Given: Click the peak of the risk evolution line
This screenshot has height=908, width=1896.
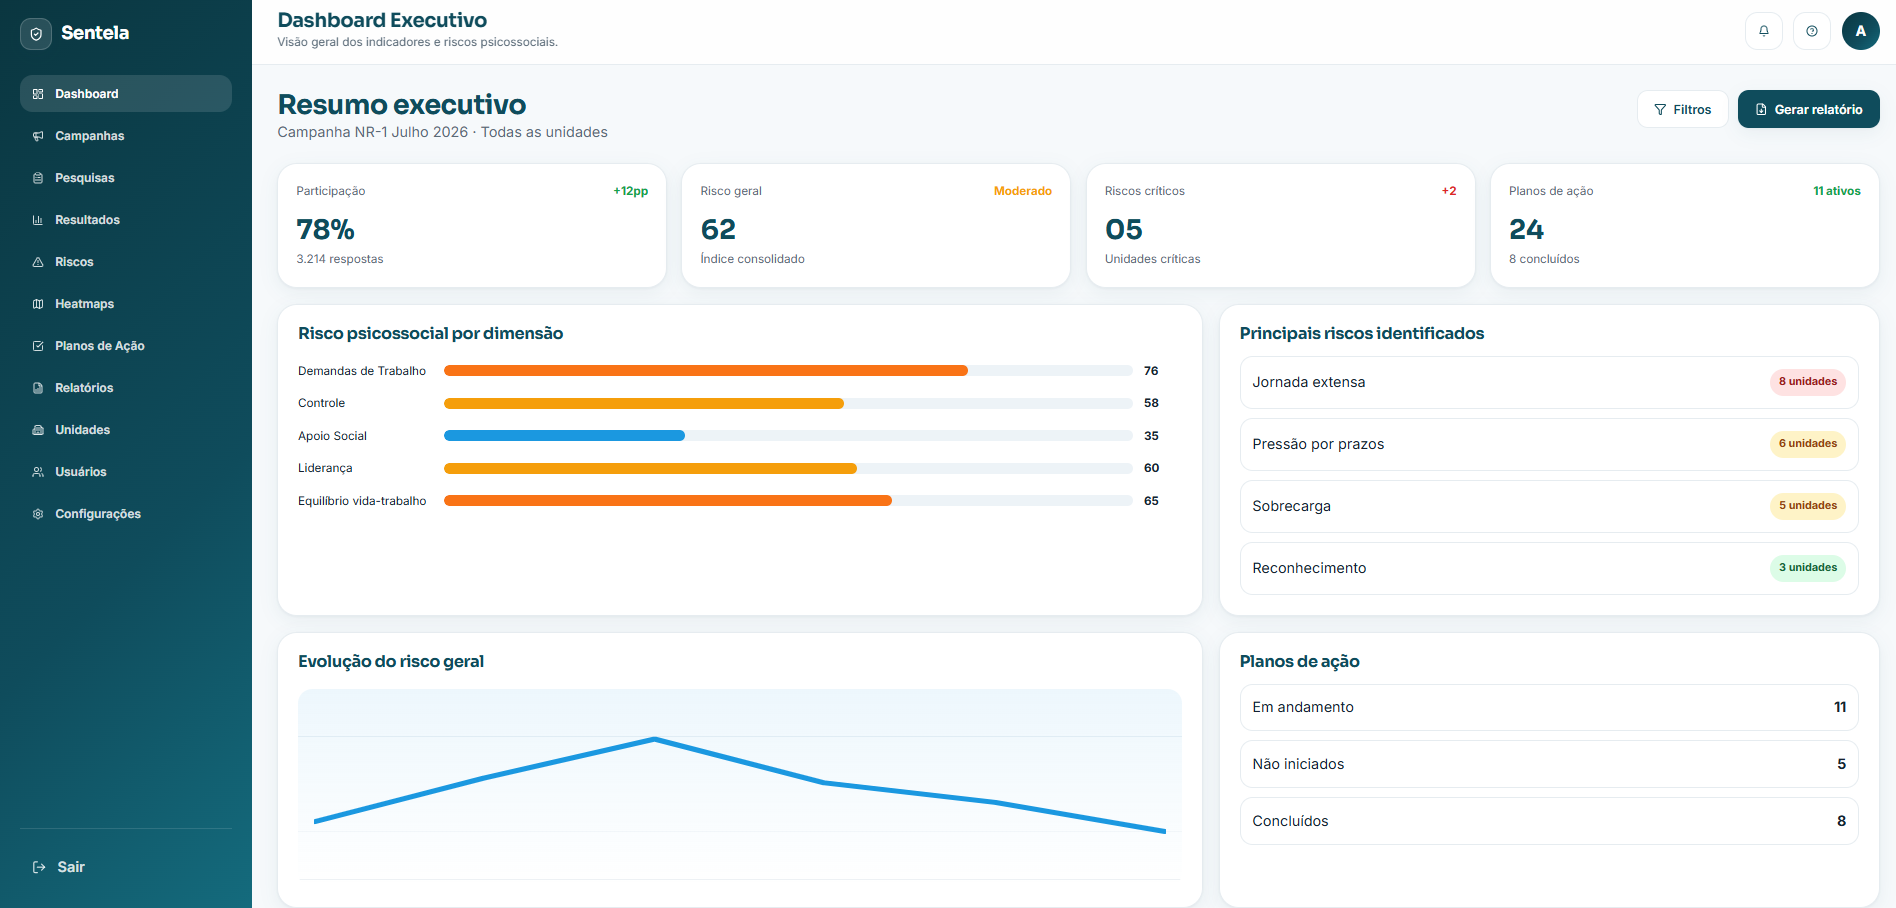Looking at the screenshot, I should tap(655, 739).
